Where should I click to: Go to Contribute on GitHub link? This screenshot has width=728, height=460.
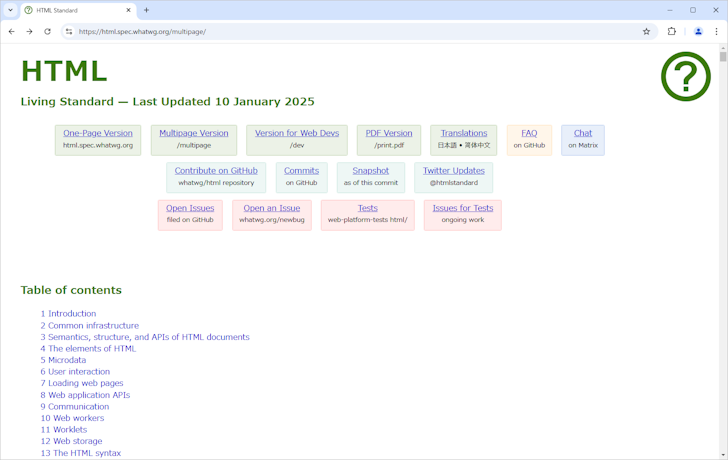216,171
